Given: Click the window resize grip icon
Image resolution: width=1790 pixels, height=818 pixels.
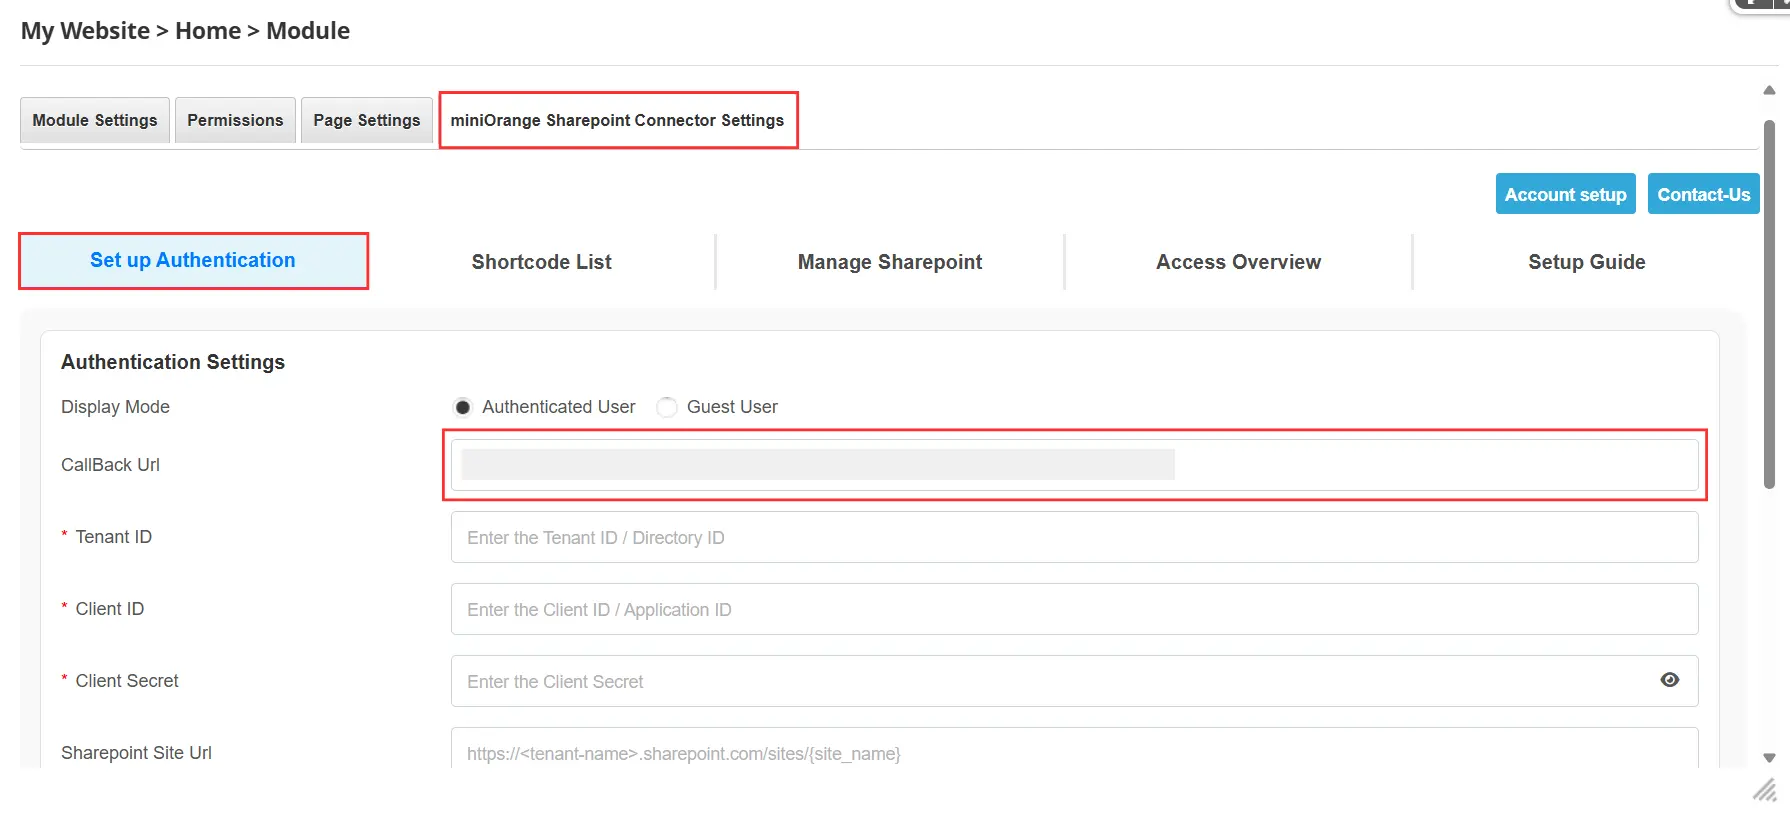Looking at the screenshot, I should (1765, 790).
